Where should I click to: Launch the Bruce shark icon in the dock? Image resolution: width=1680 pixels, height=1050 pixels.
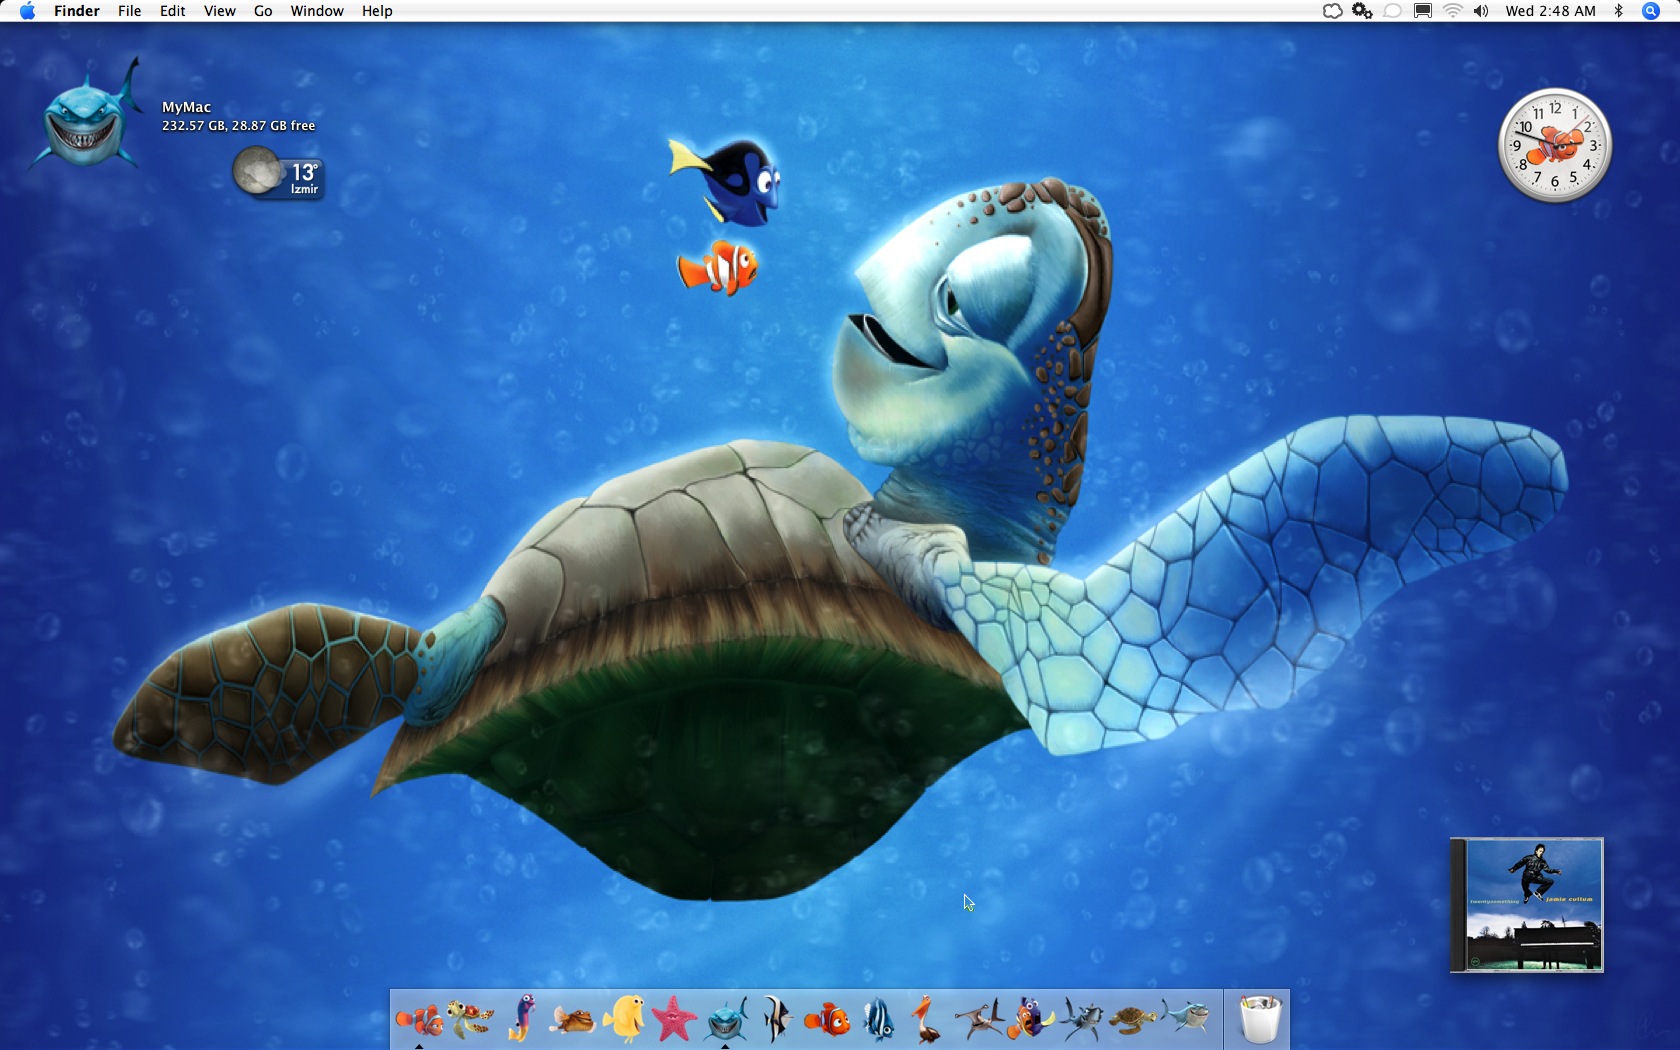725,1022
